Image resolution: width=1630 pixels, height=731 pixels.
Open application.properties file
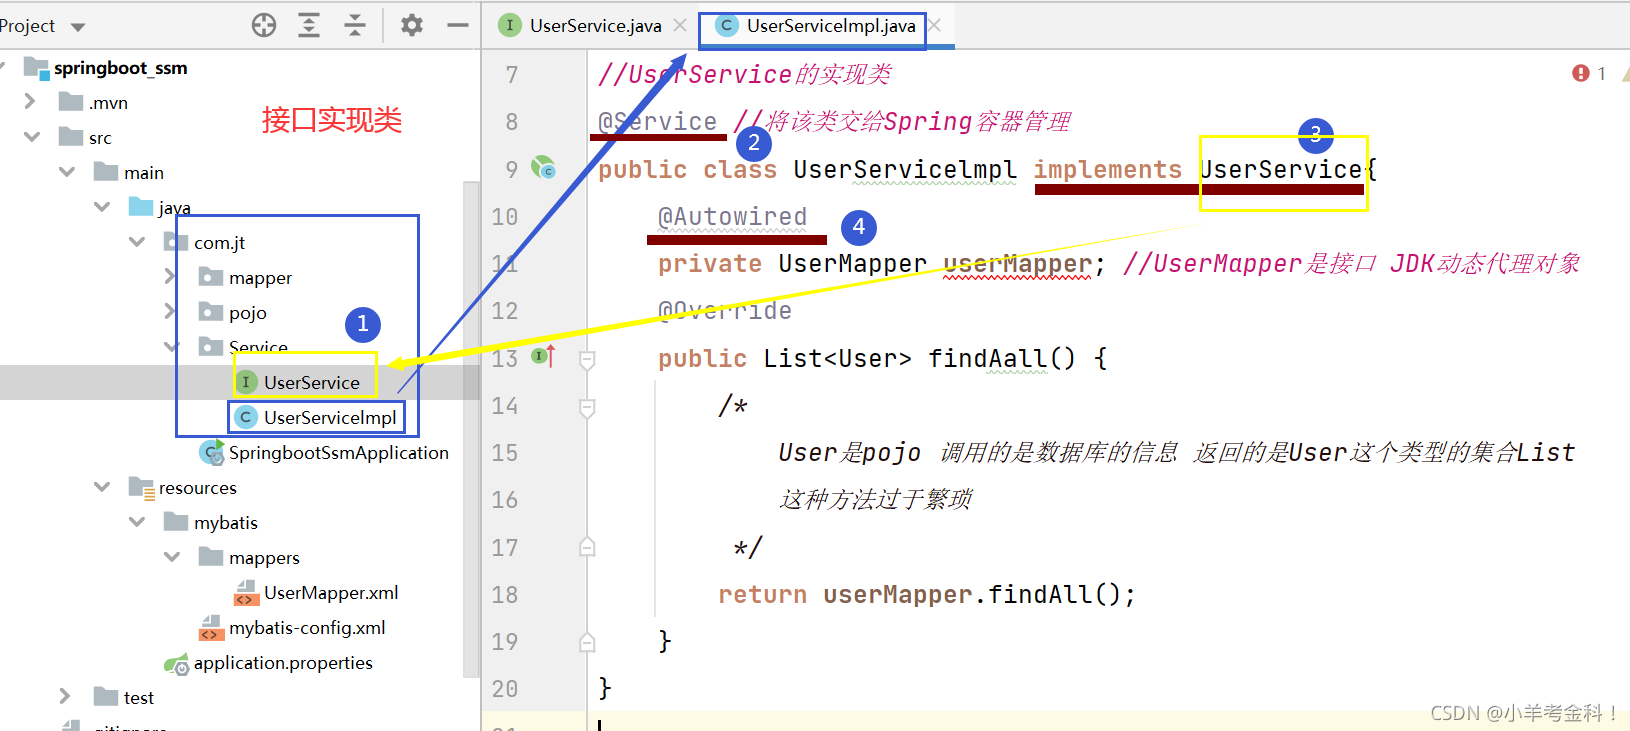[283, 663]
